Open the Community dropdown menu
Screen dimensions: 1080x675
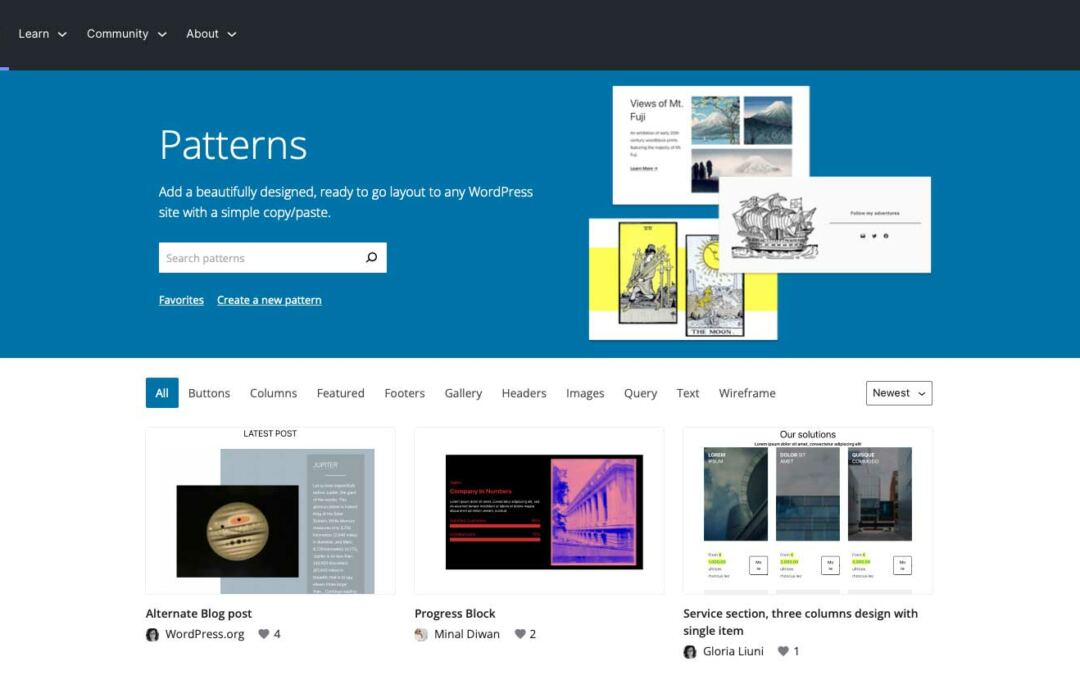click(126, 34)
